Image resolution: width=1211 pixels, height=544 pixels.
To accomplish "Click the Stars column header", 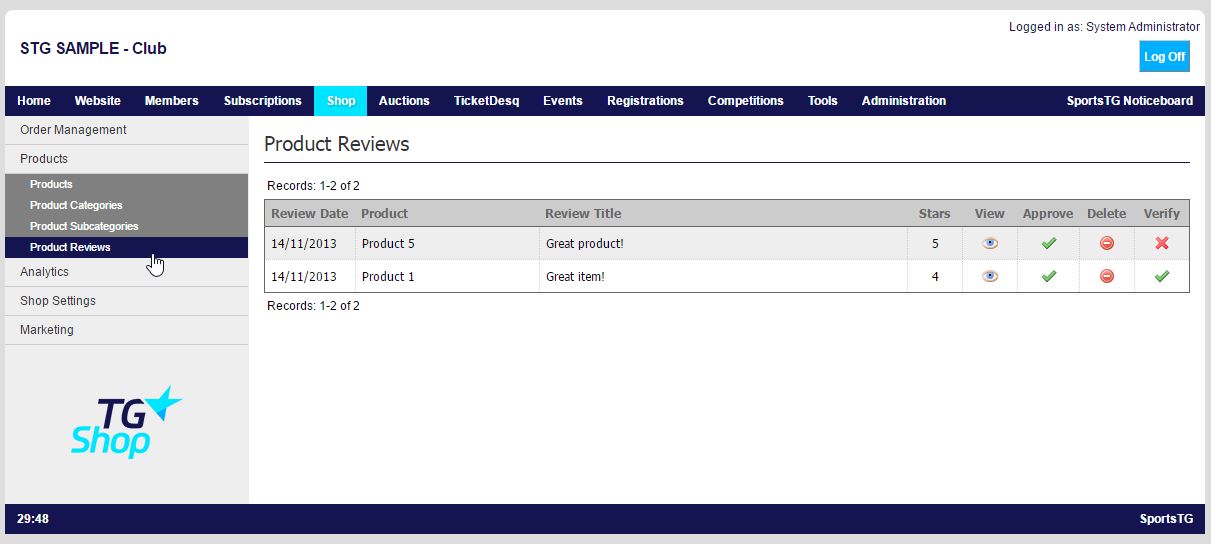I will click(935, 214).
